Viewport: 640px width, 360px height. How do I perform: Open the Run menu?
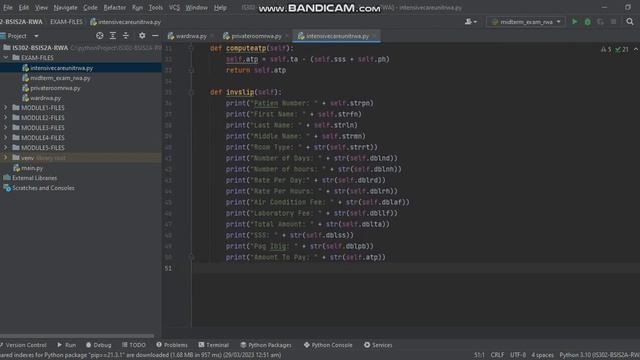(137, 8)
